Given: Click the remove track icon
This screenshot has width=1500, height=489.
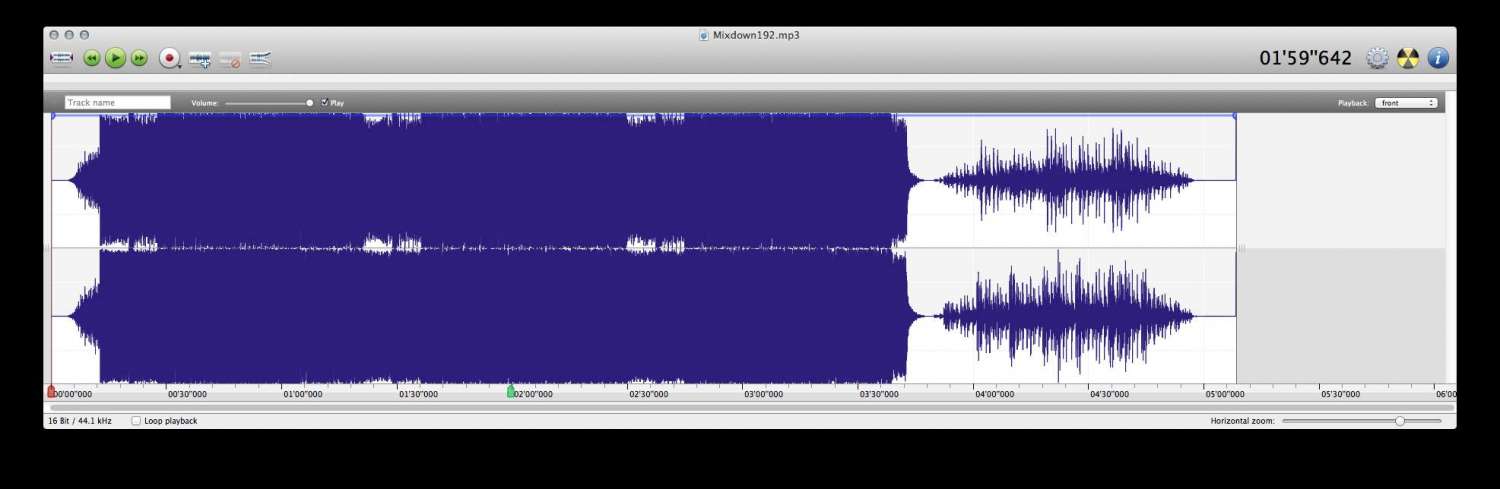Looking at the screenshot, I should tap(230, 60).
